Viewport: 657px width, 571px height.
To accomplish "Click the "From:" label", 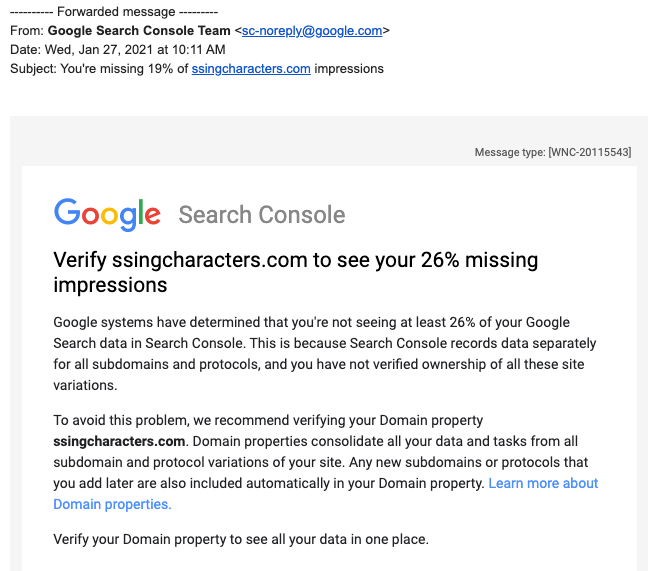I will (x=27, y=31).
